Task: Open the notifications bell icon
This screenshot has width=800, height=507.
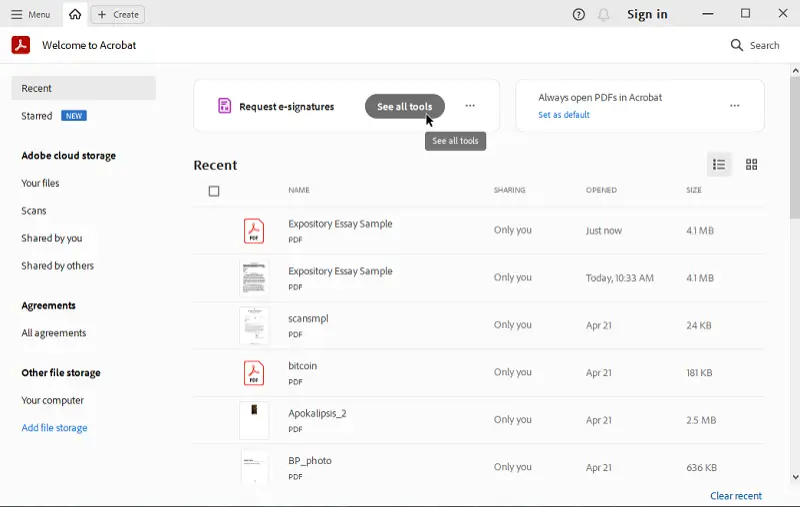Action: pyautogui.click(x=604, y=15)
